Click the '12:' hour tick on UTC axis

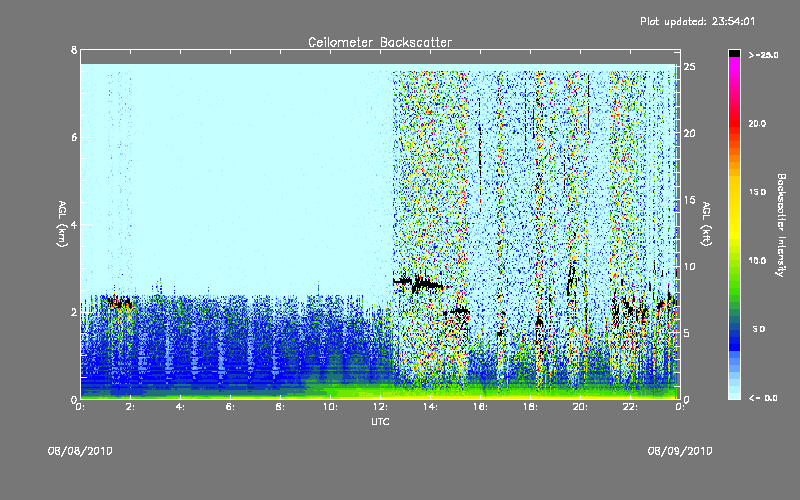tap(380, 407)
